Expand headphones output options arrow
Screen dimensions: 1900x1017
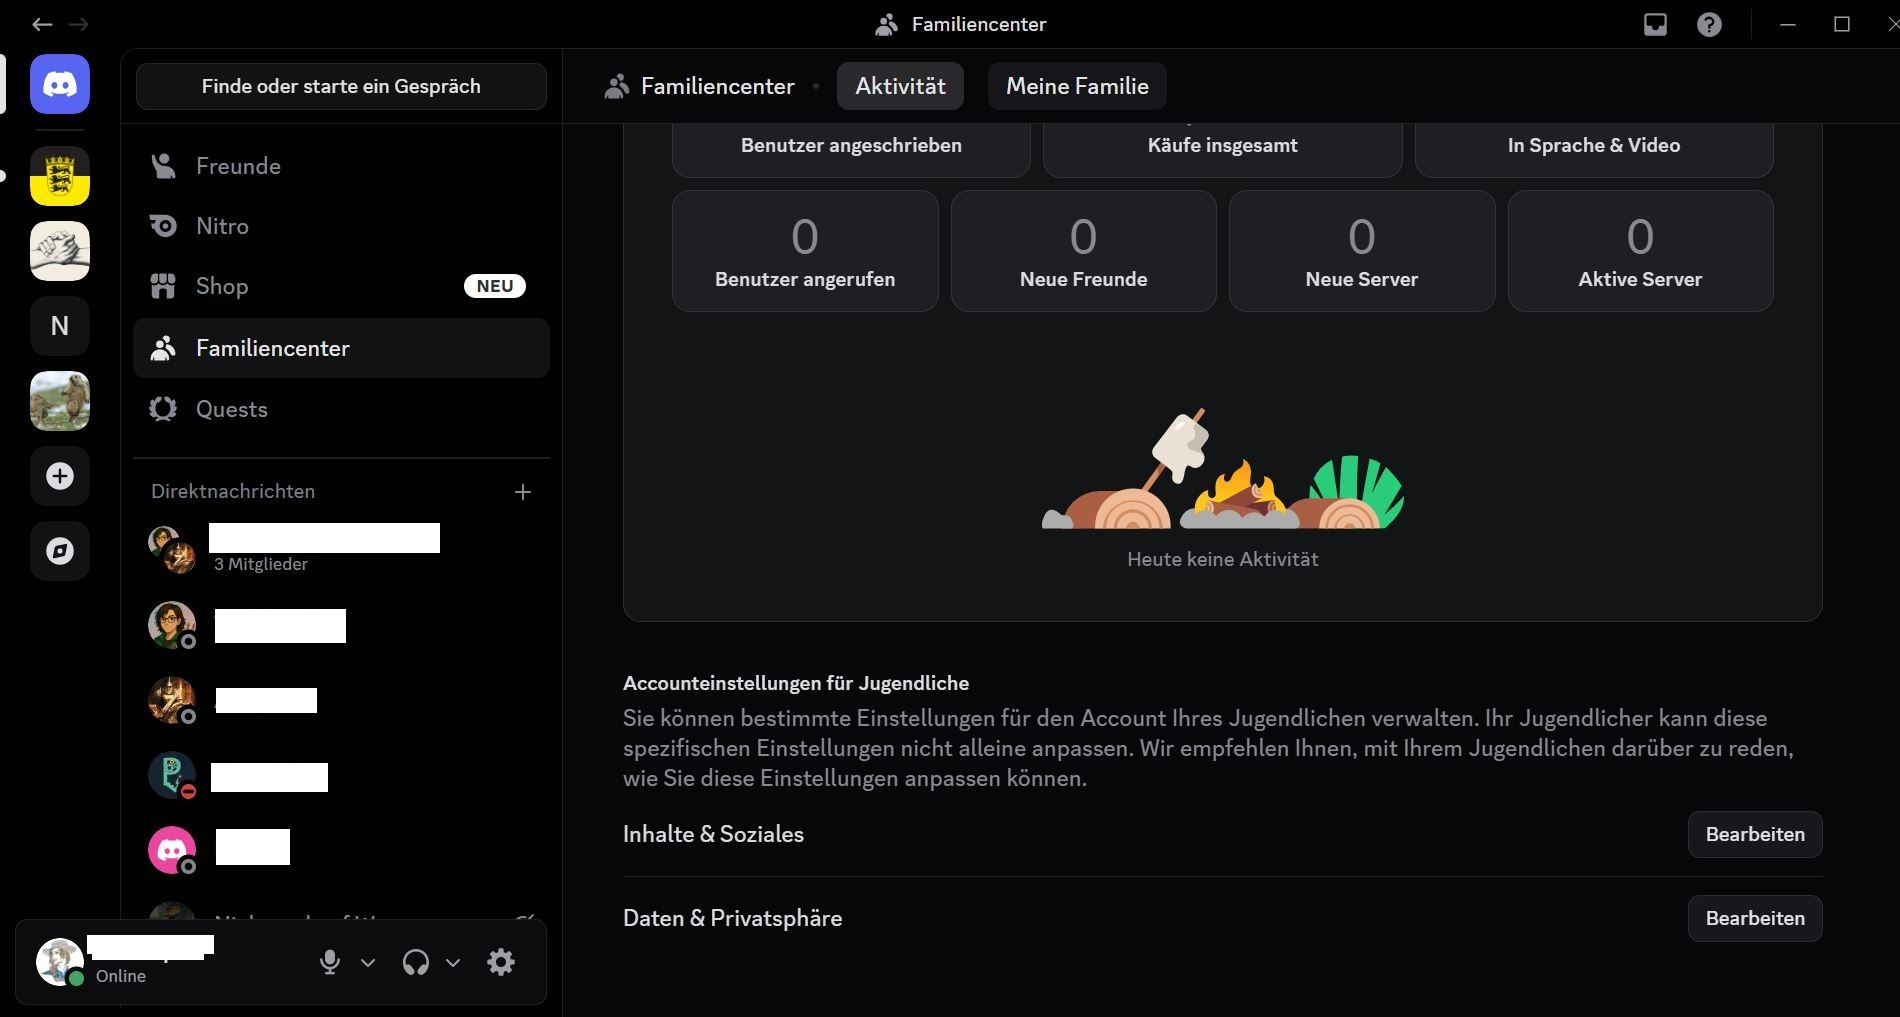tap(453, 963)
